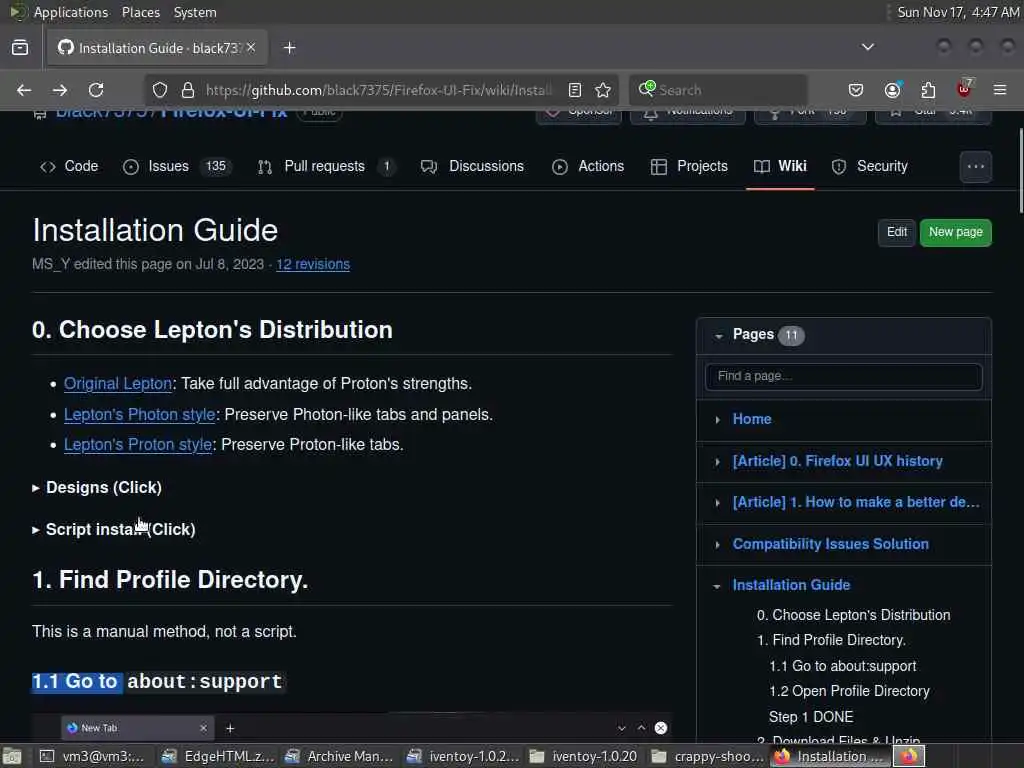Open the Security tab
Image resolution: width=1024 pixels, height=768 pixels.
tap(869, 167)
